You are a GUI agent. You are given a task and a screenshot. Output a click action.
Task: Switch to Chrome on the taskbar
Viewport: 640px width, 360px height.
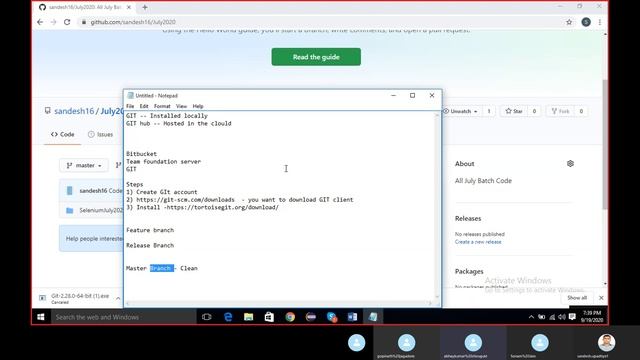coord(290,317)
